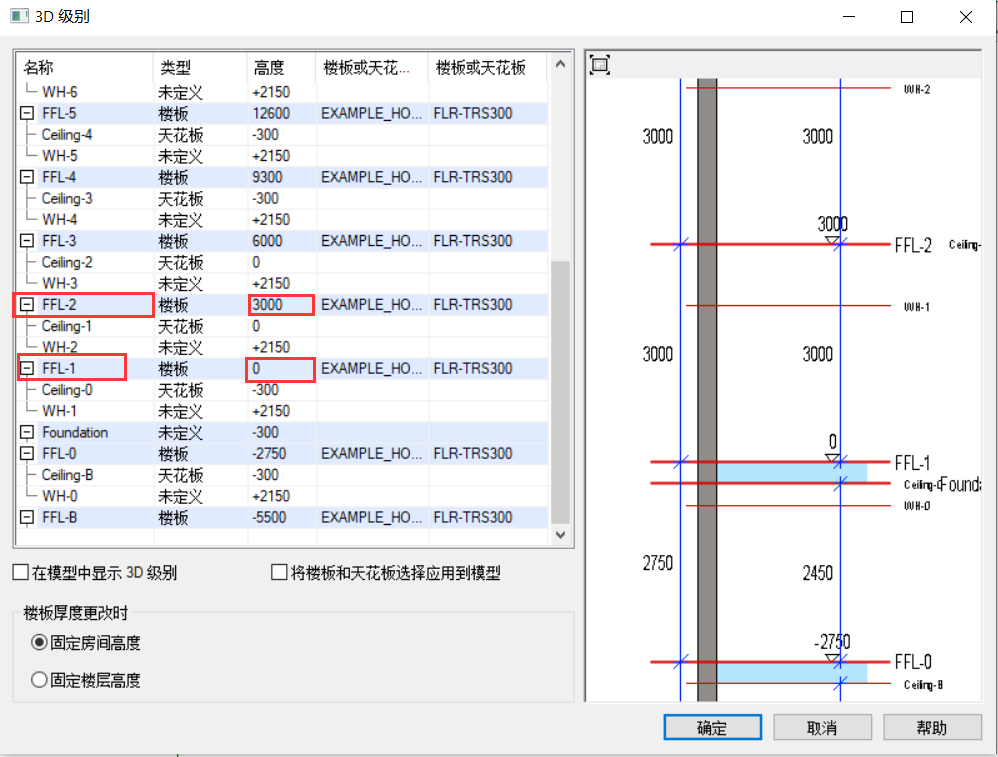Click the 3D 级别 dialog title icon
This screenshot has height=757, width=998.
click(19, 16)
